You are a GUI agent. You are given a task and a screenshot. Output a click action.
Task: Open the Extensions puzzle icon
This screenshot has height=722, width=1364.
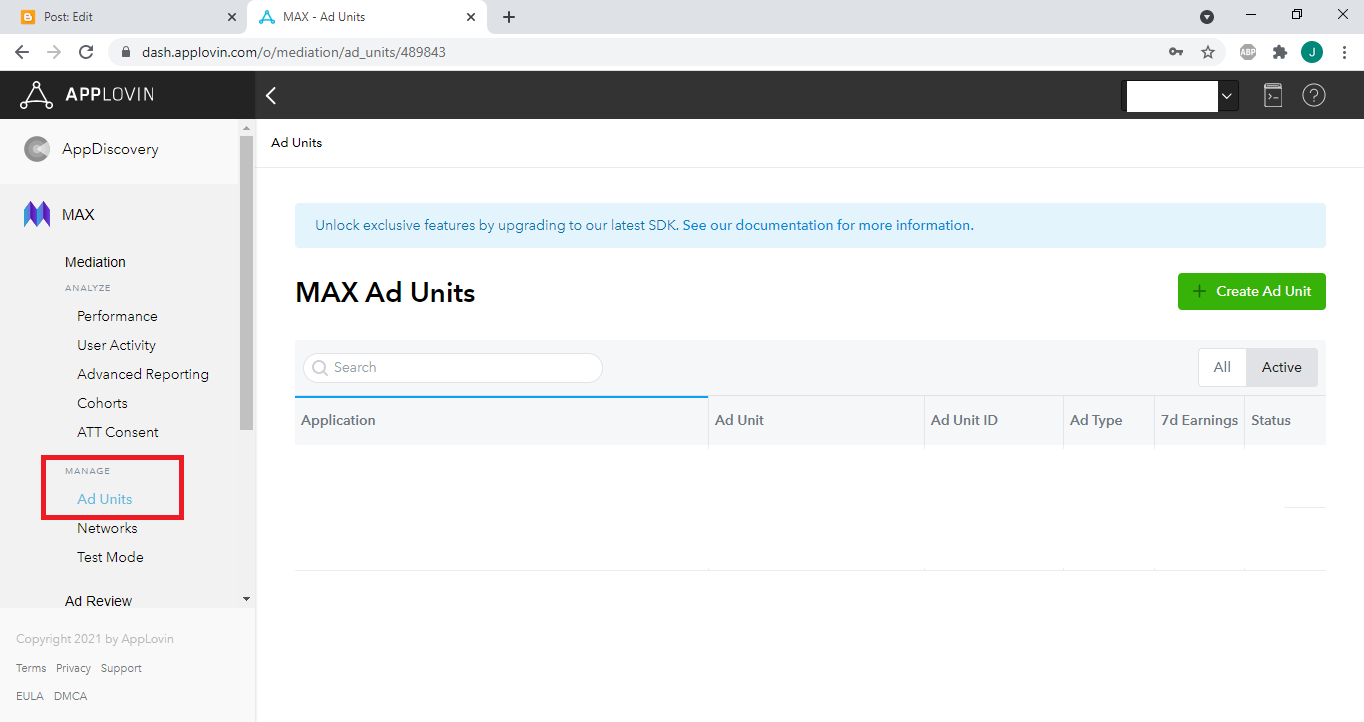(1279, 52)
